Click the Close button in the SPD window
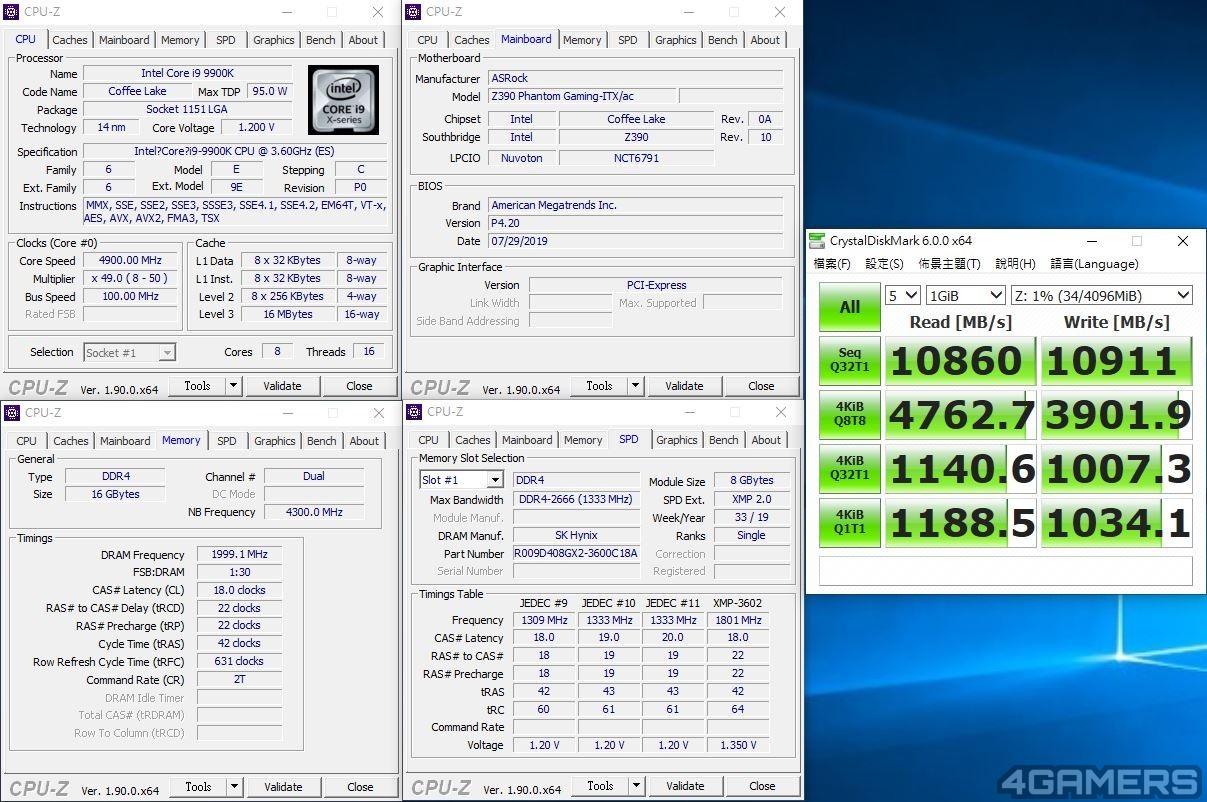The image size is (1207, 802). pyautogui.click(x=762, y=786)
